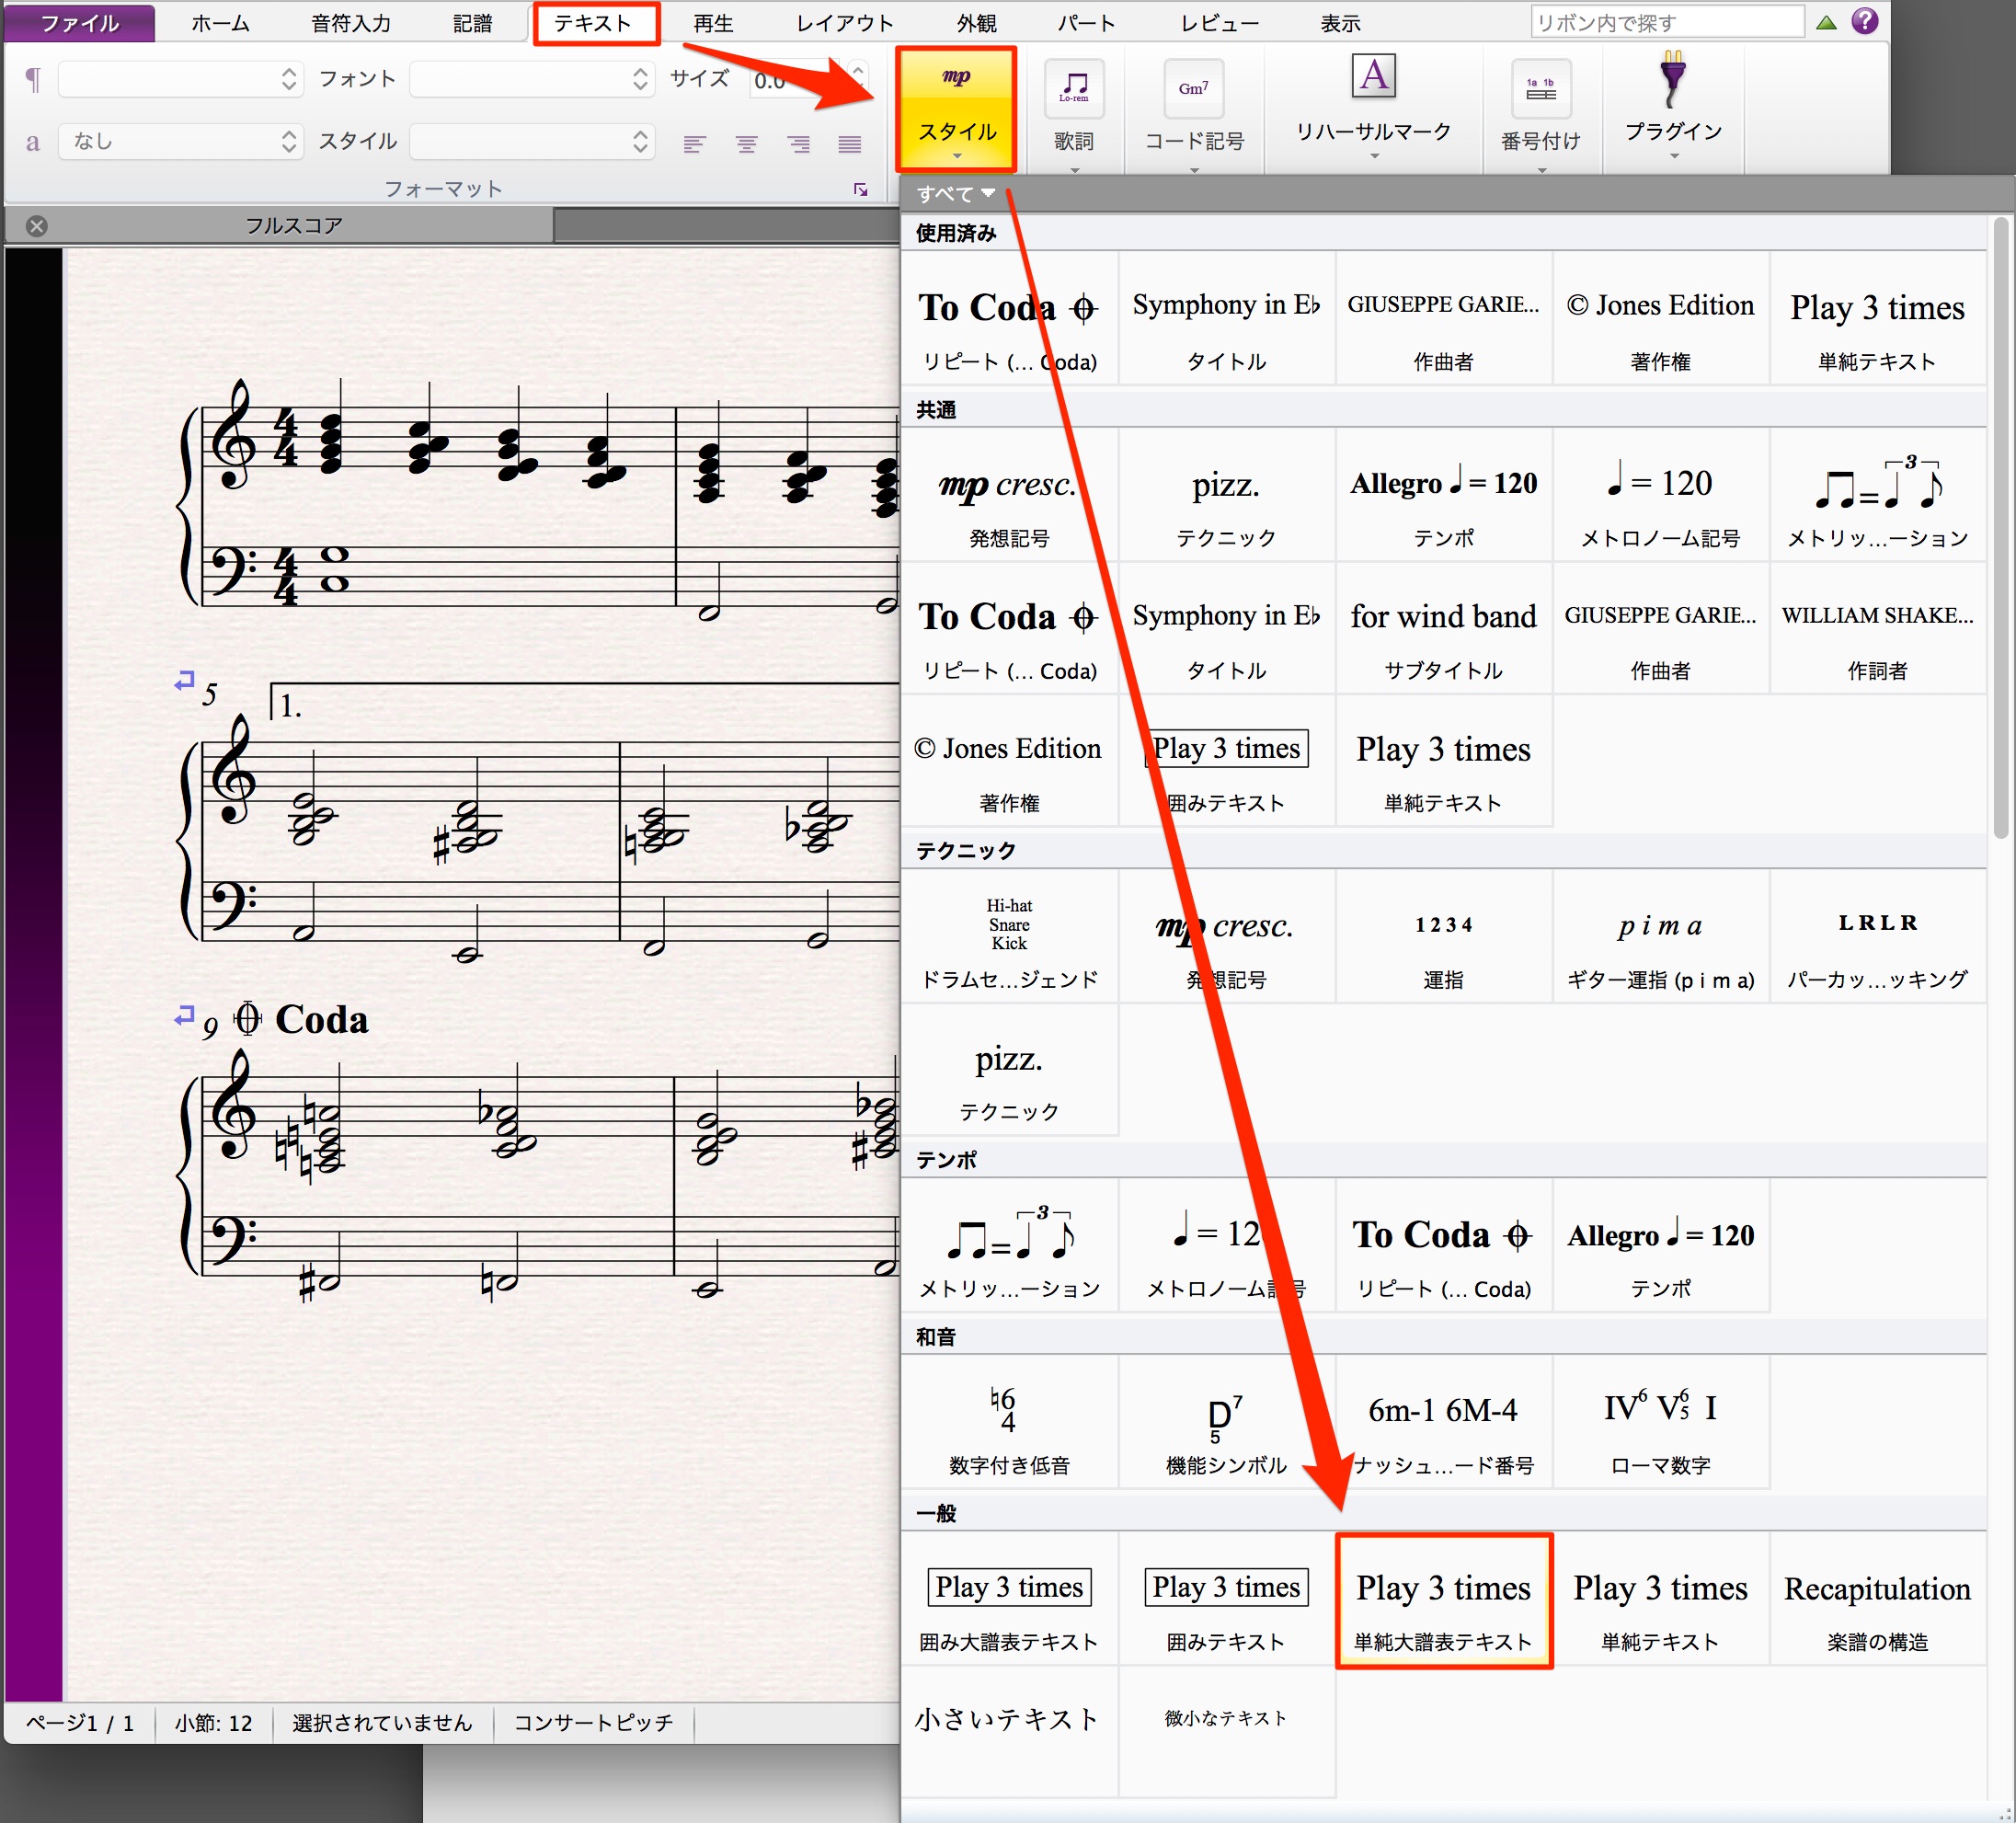This screenshot has width=2016, height=1823.
Task: Click the 番号付け numbering icon
Action: [x=1541, y=88]
